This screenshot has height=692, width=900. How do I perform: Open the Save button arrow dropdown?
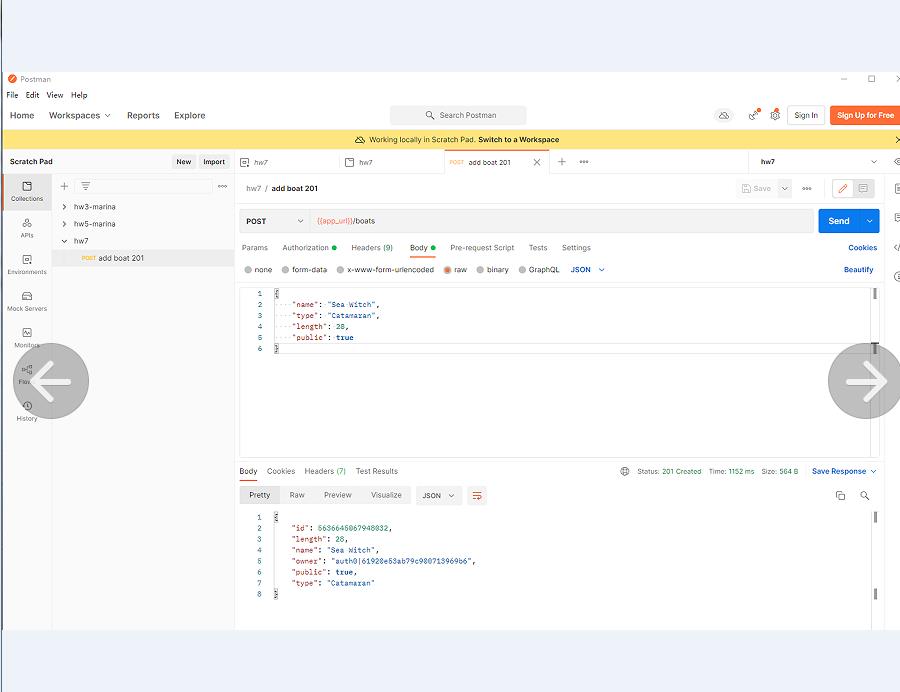click(x=785, y=188)
